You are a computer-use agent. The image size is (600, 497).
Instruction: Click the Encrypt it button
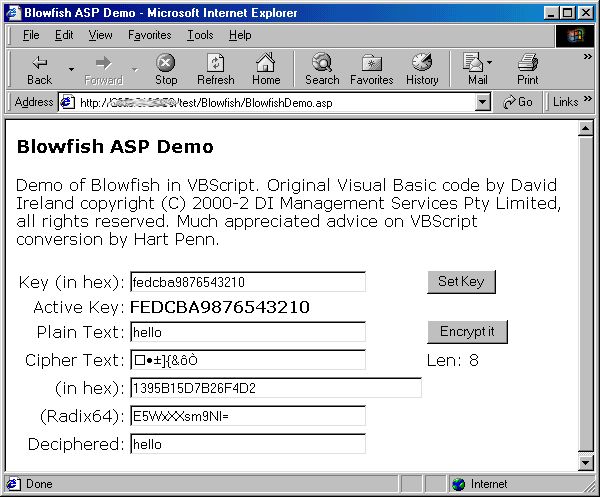point(467,331)
